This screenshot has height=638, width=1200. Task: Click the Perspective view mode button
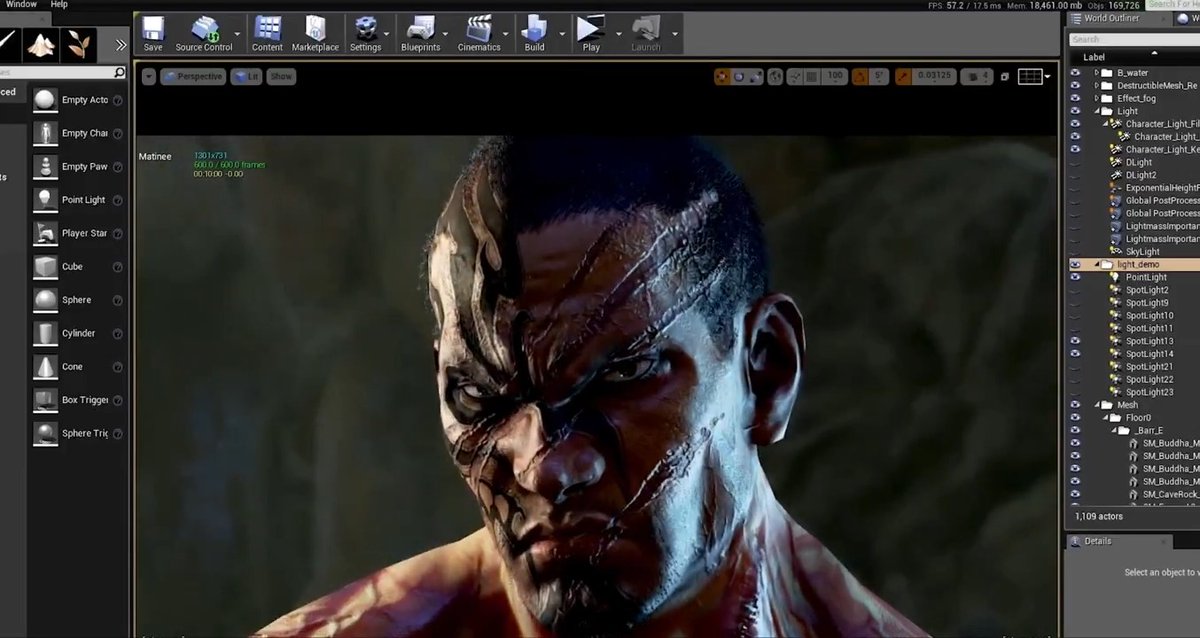193,76
